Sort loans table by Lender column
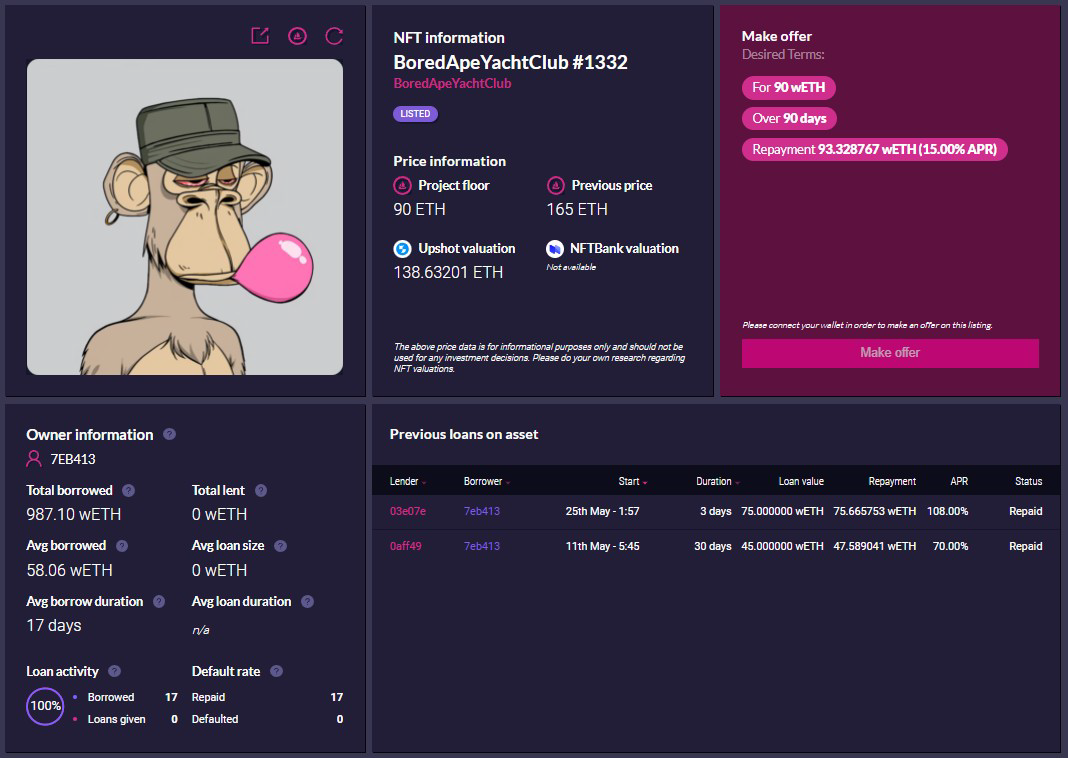 coord(407,481)
